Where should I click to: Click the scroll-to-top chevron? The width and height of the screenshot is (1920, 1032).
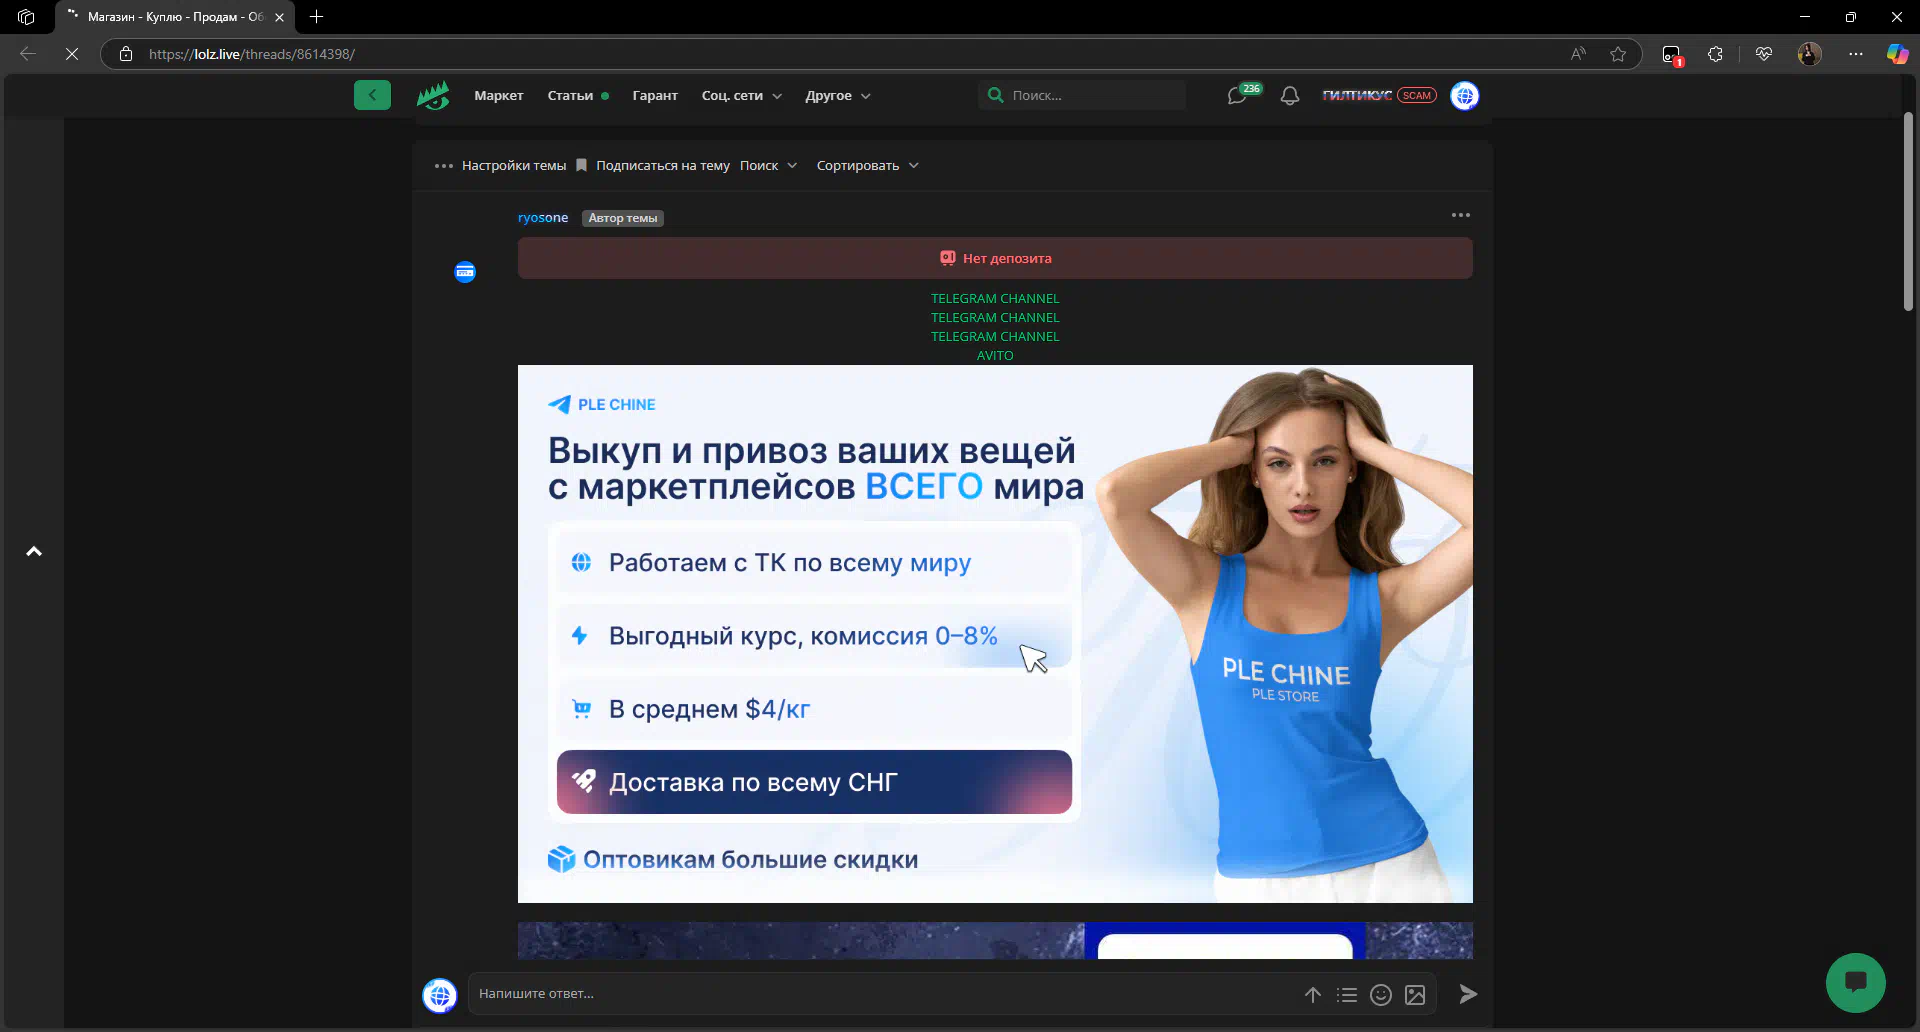[x=34, y=552]
